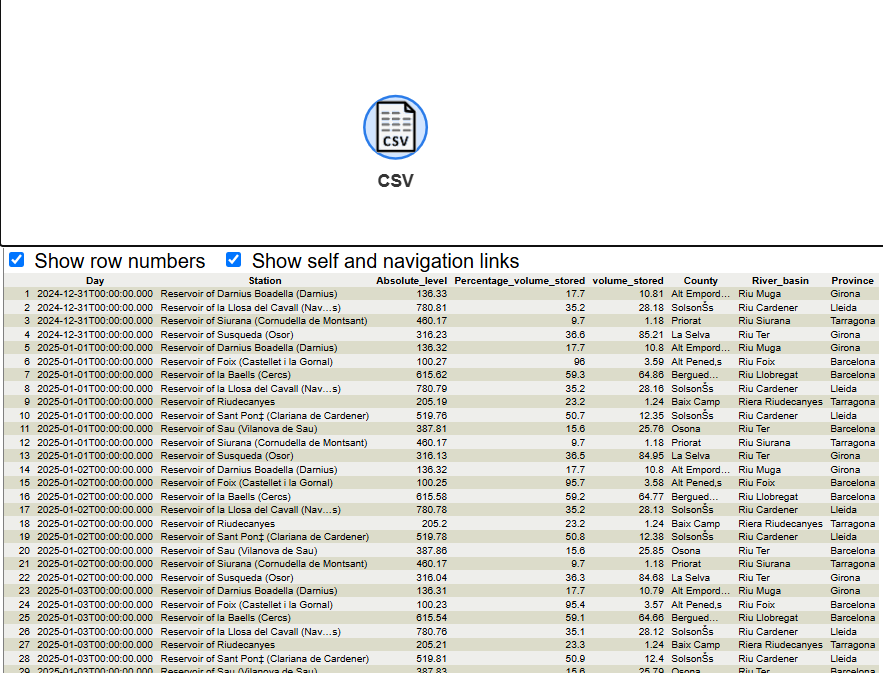The width and height of the screenshot is (883, 673).
Task: Select the Reservoir of Foix cell in row 6
Action: click(246, 362)
